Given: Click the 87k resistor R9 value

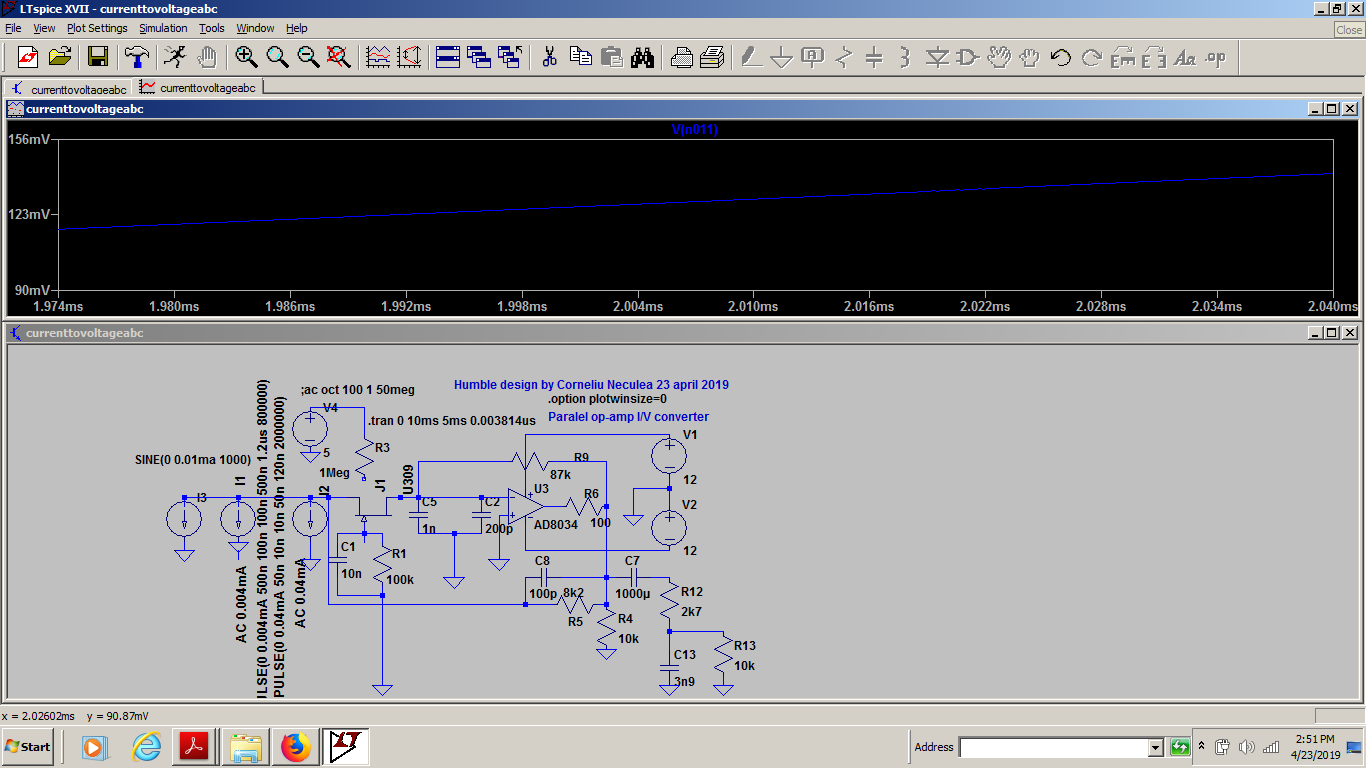Looking at the screenshot, I should pyautogui.click(x=560, y=474).
